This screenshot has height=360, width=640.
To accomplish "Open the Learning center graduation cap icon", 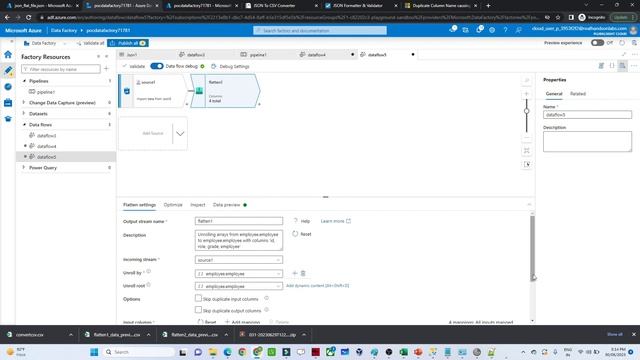I will pos(8,119).
